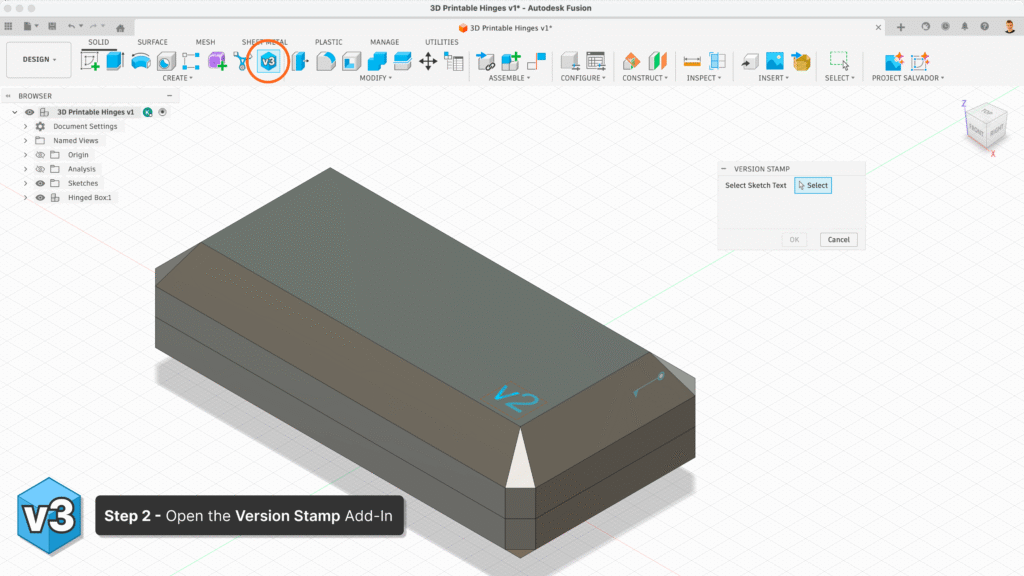Expand the Document Settings tree node
The width and height of the screenshot is (1024, 576).
25,127
